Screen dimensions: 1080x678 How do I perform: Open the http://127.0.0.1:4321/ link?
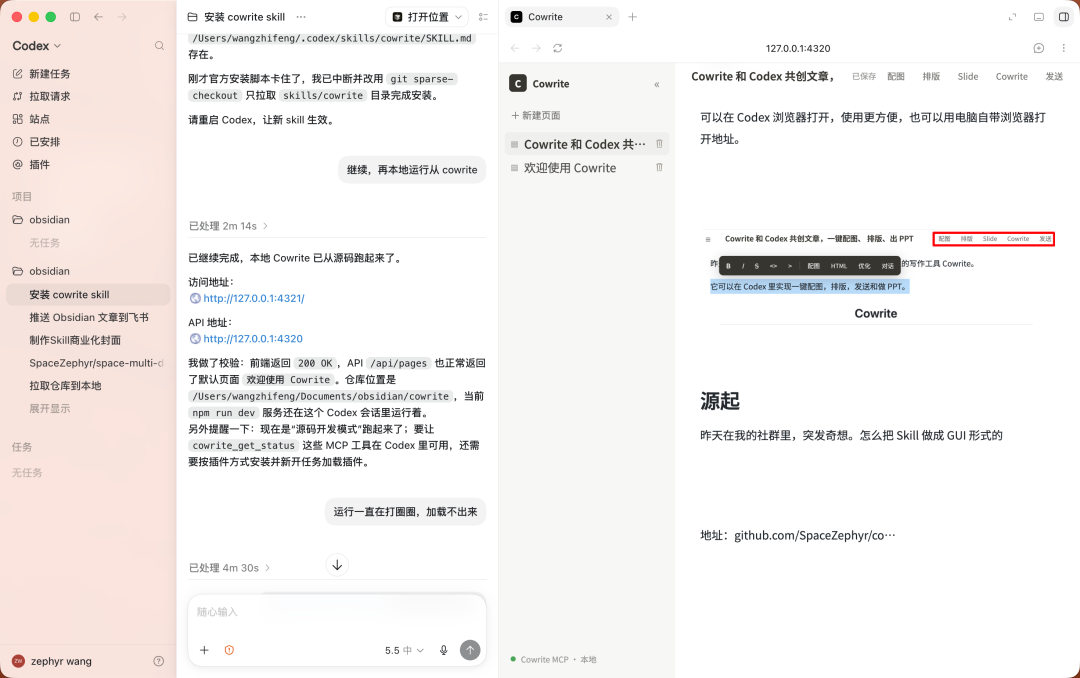[x=253, y=298]
